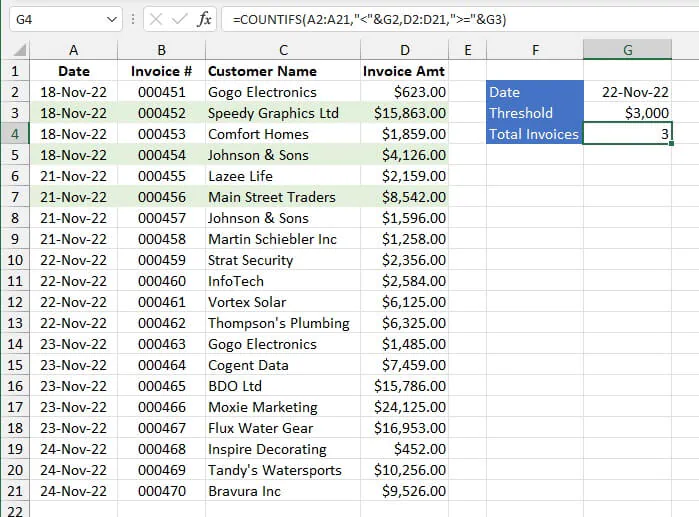Image resolution: width=699 pixels, height=517 pixels.
Task: Select row 12 header
Action: point(15,302)
